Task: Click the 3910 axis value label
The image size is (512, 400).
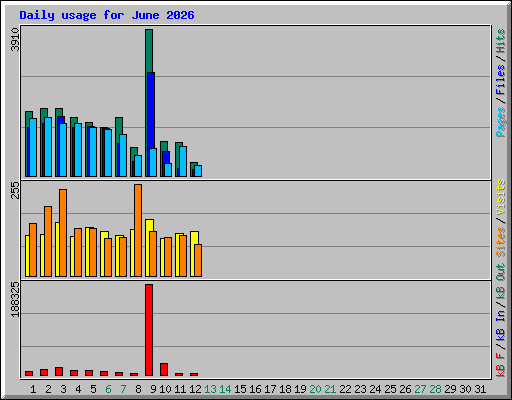Action: [15, 39]
